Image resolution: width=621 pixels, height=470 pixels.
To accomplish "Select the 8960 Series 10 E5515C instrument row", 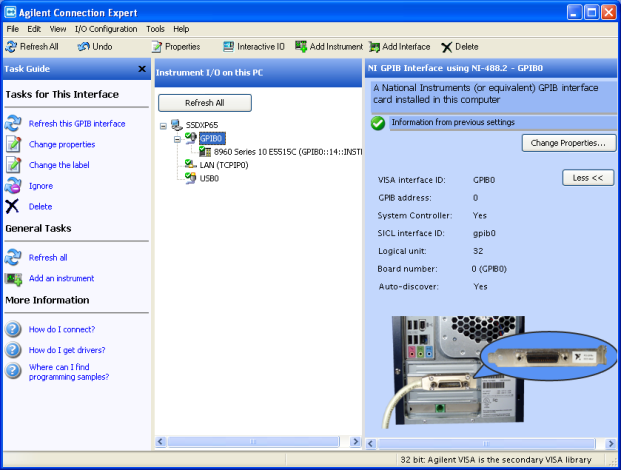I will (288, 152).
